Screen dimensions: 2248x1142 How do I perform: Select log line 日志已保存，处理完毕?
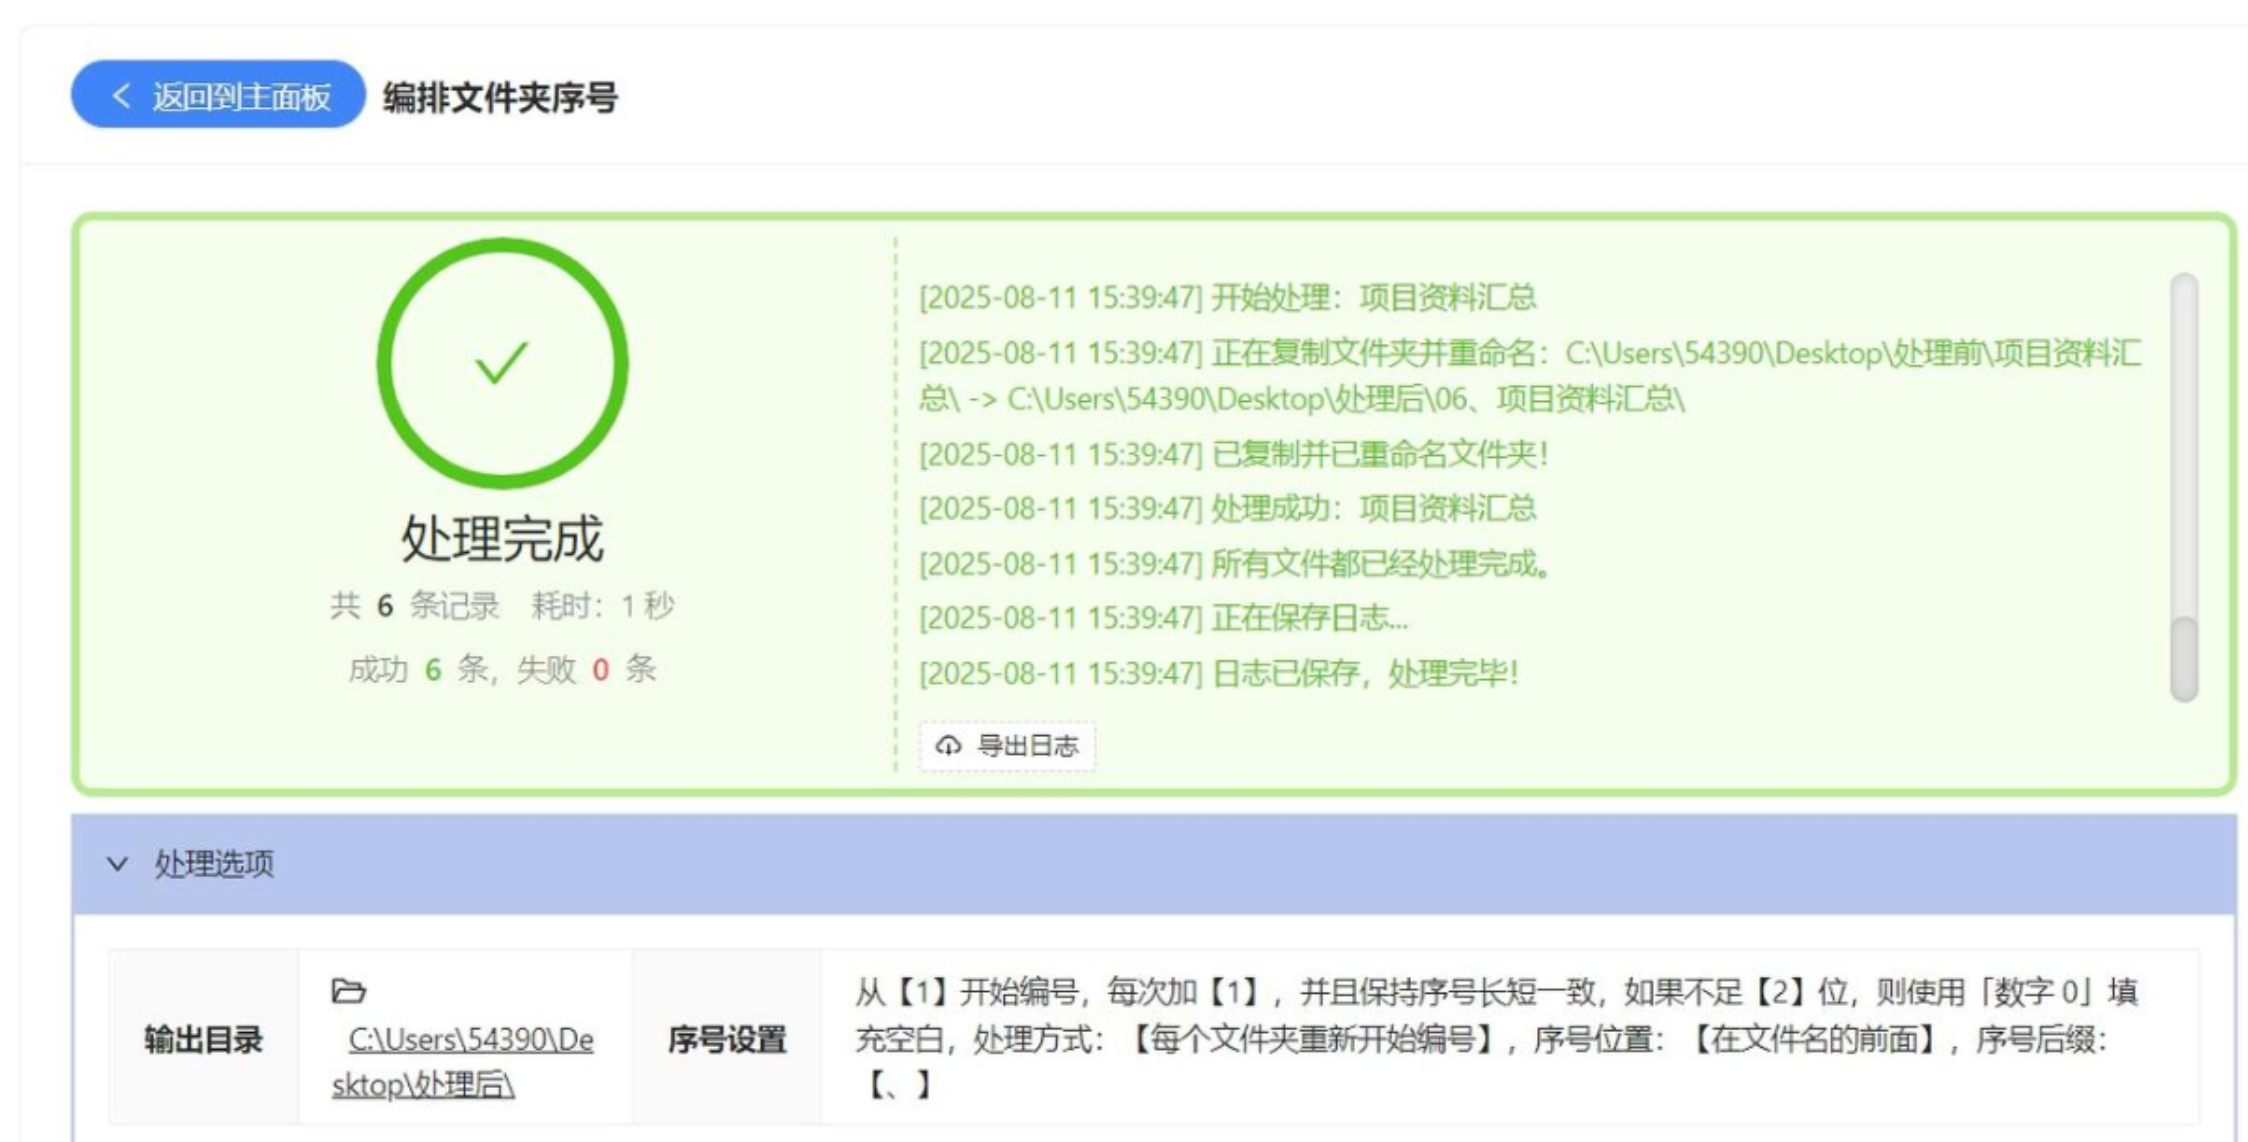click(1218, 674)
